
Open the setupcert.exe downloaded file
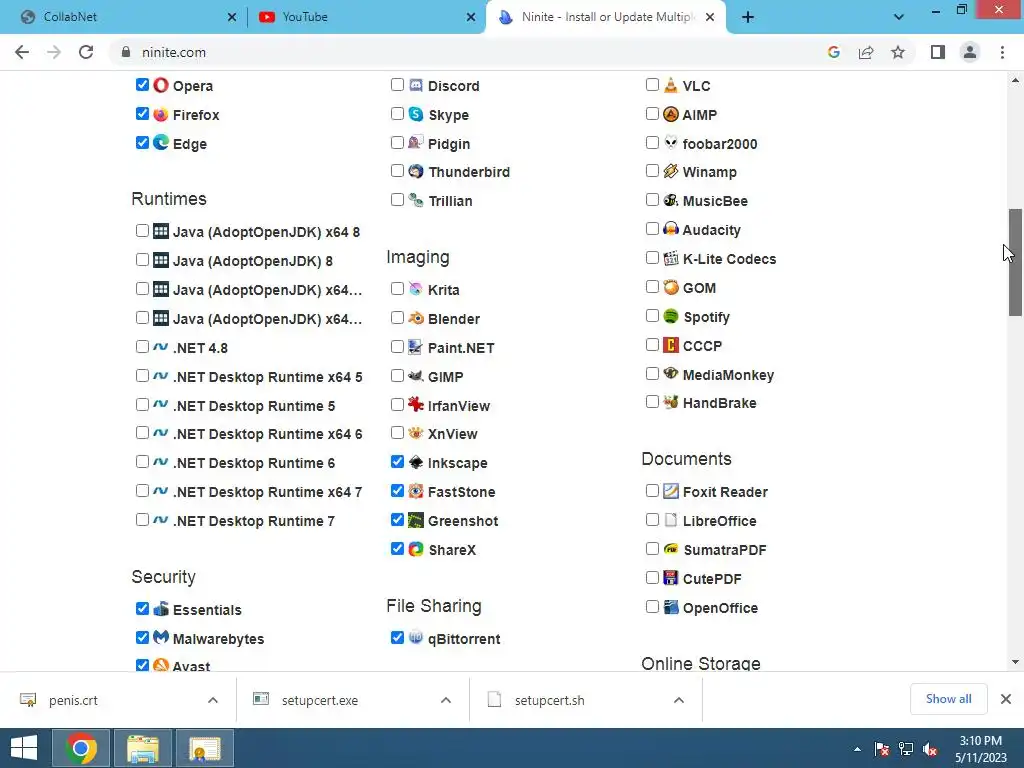(x=319, y=700)
